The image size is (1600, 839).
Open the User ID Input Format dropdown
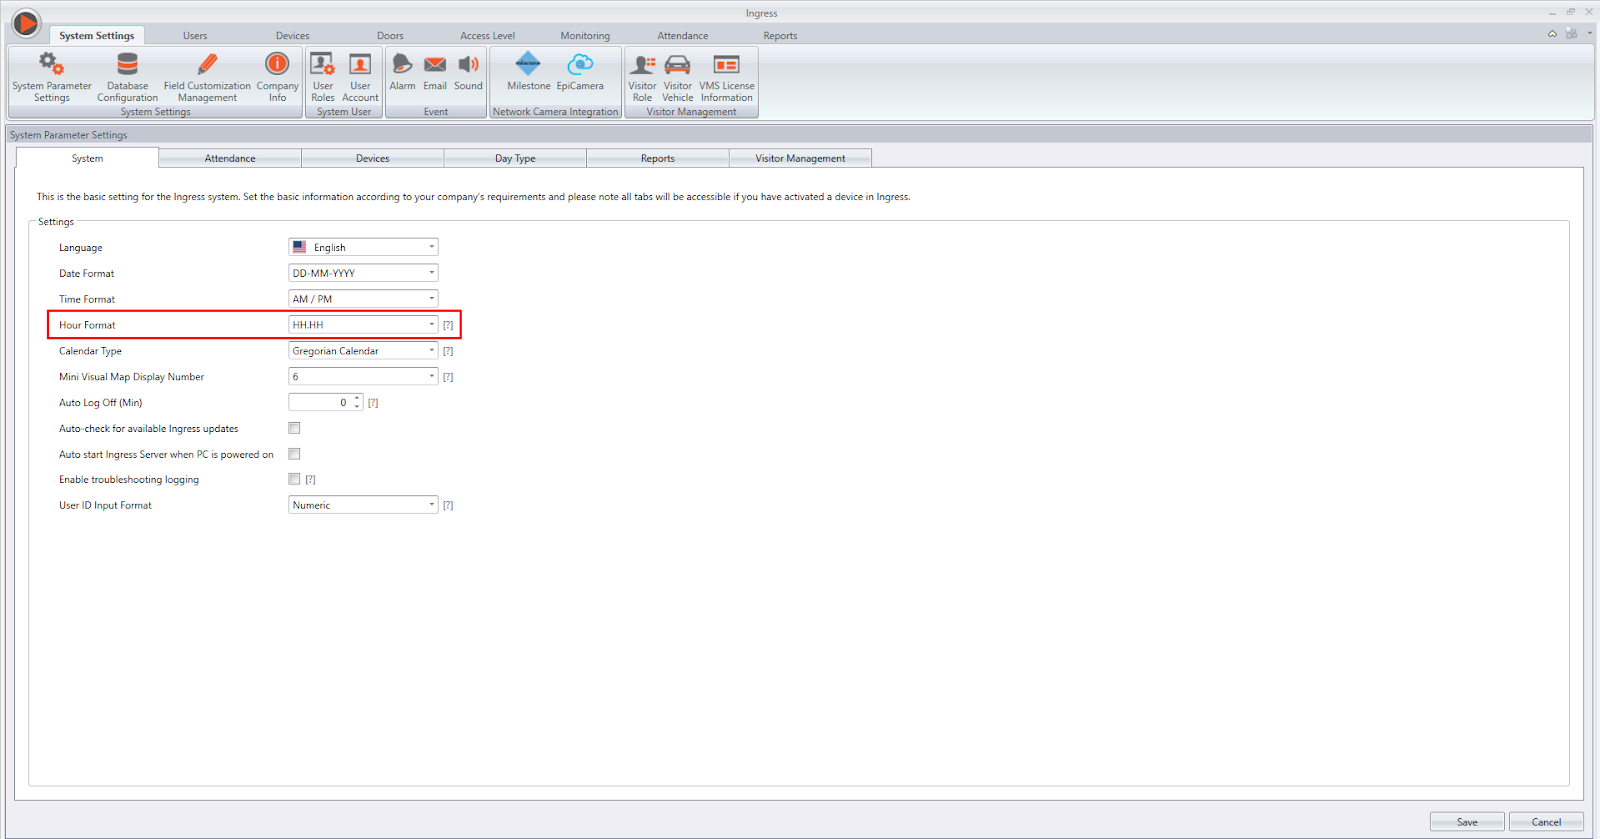[363, 506]
